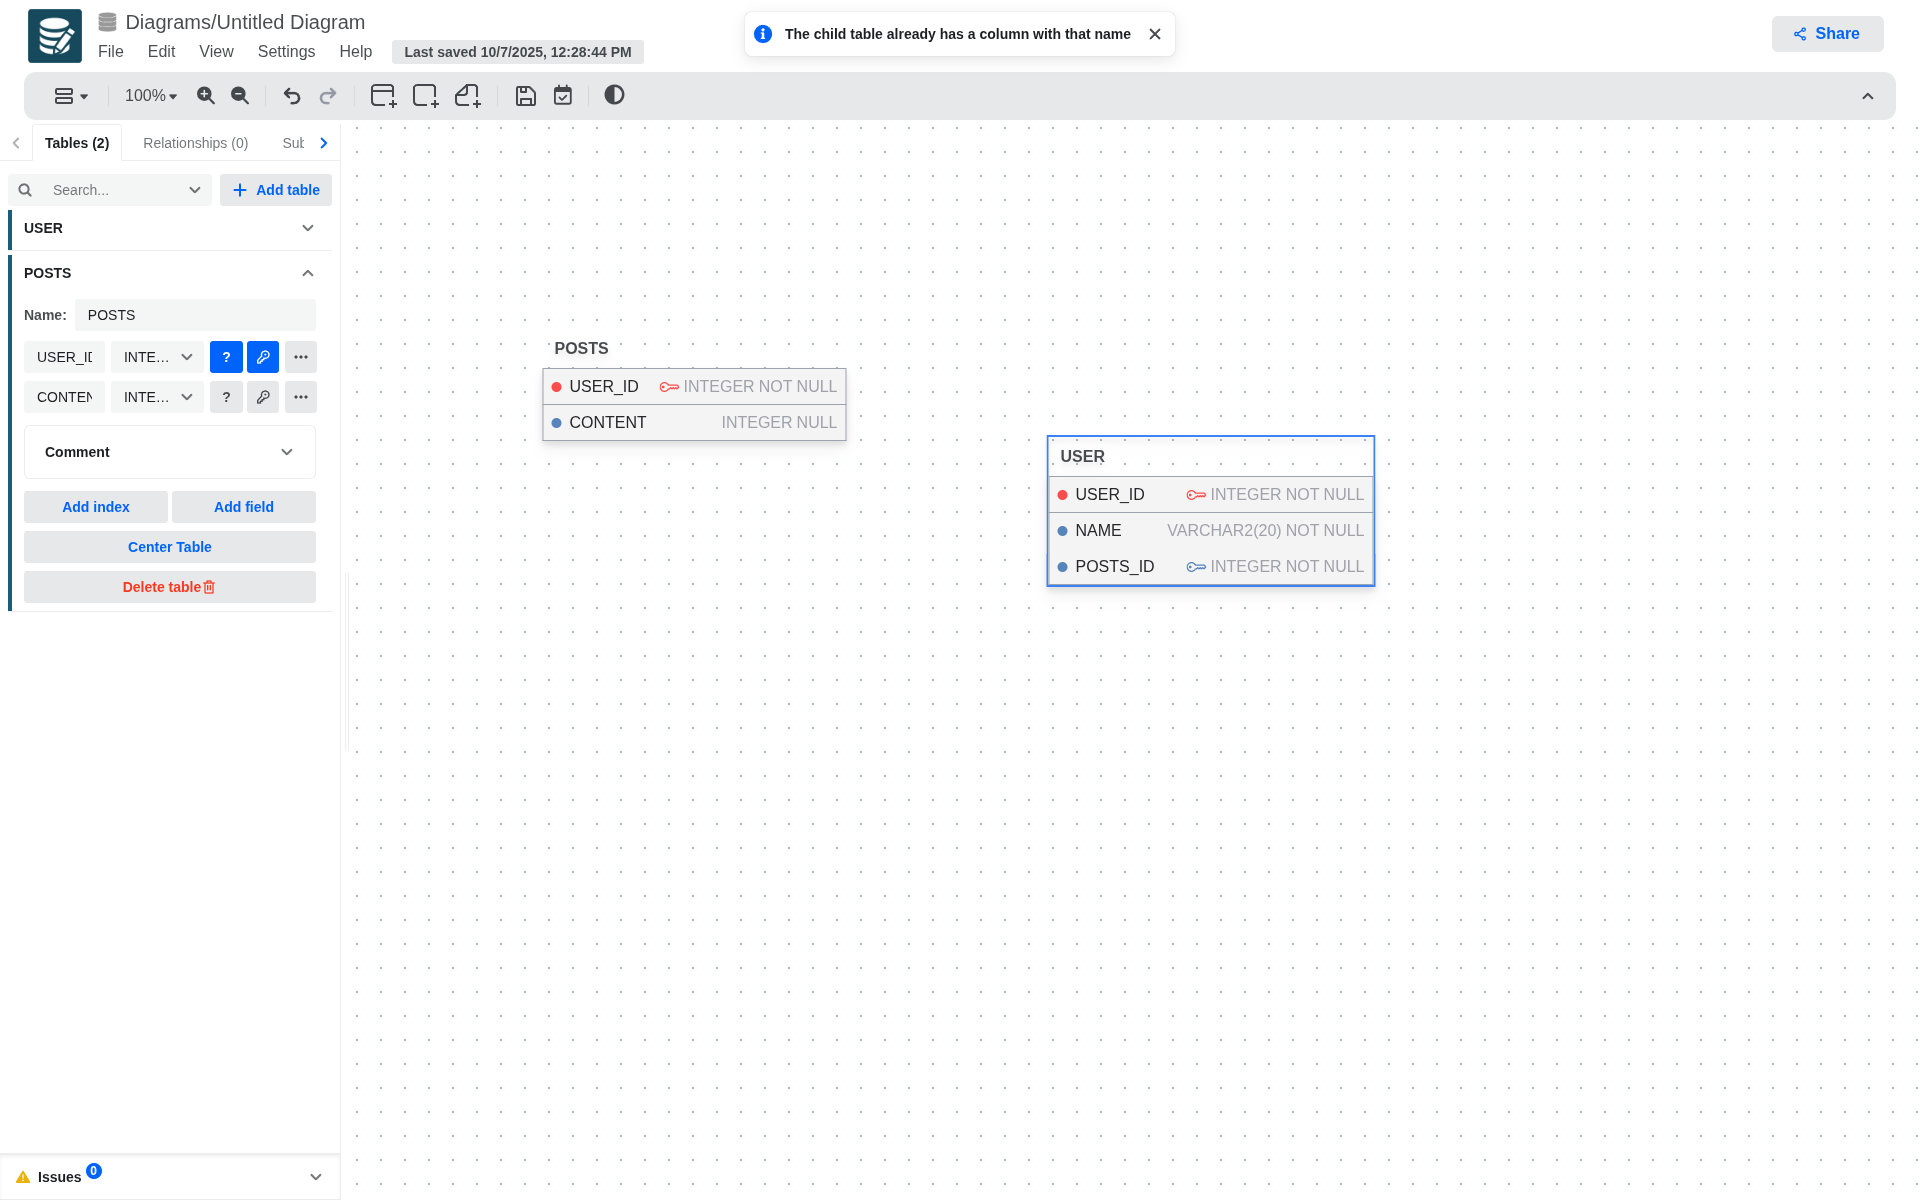Screen dimensions: 1920x1200
Task: Toggle nullable for CONTENT field
Action: coord(226,397)
